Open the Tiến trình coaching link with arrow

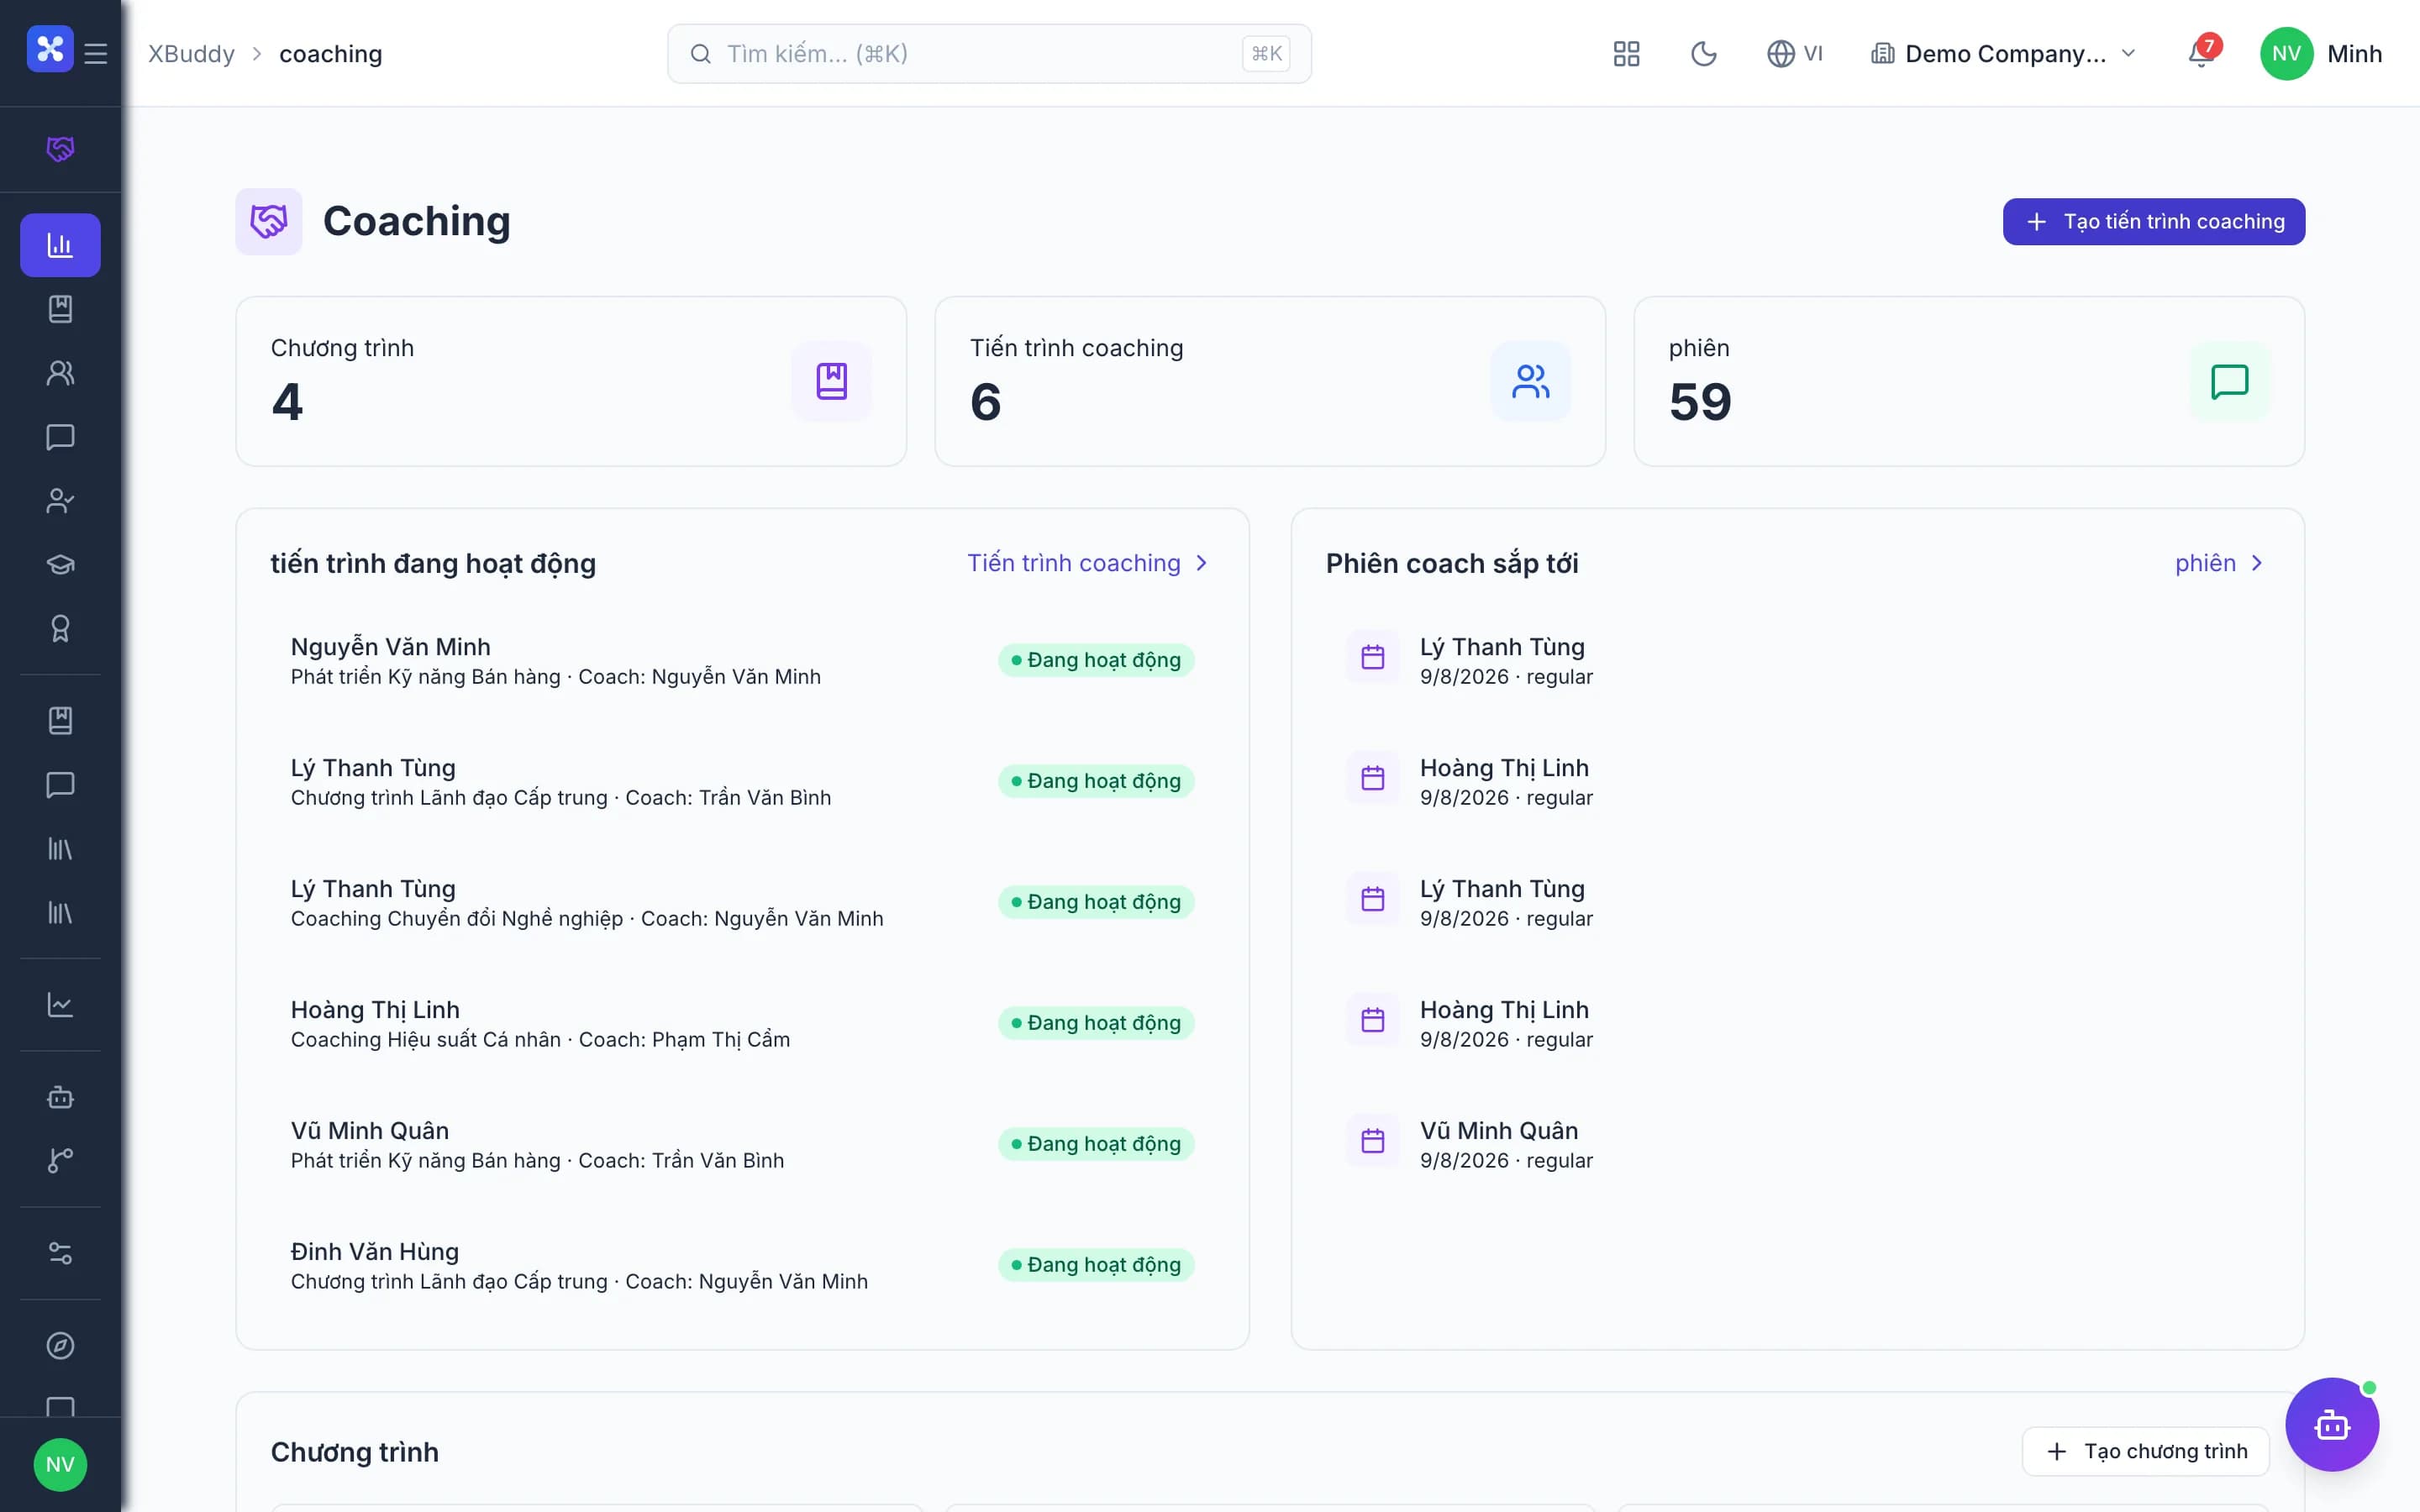pyautogui.click(x=1088, y=563)
